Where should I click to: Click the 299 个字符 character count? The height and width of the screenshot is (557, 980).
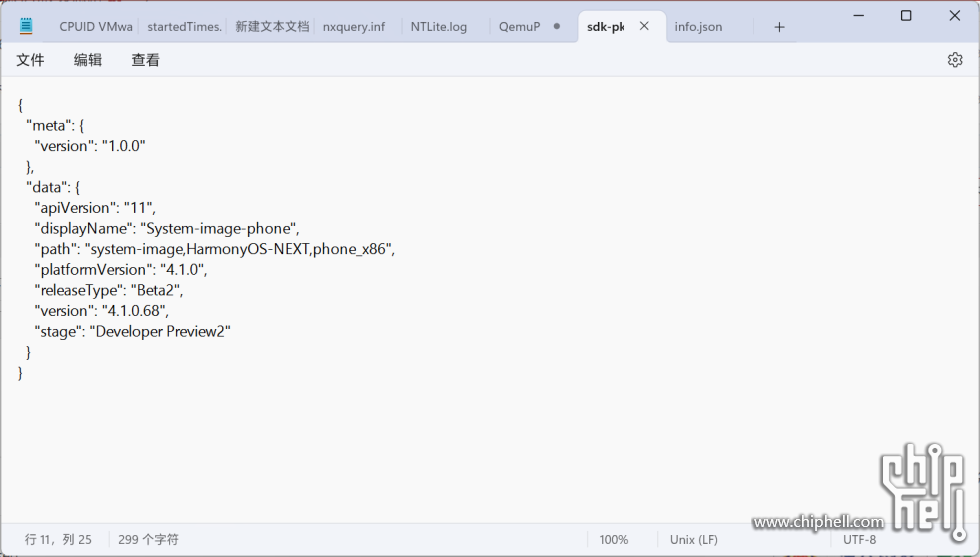148,539
